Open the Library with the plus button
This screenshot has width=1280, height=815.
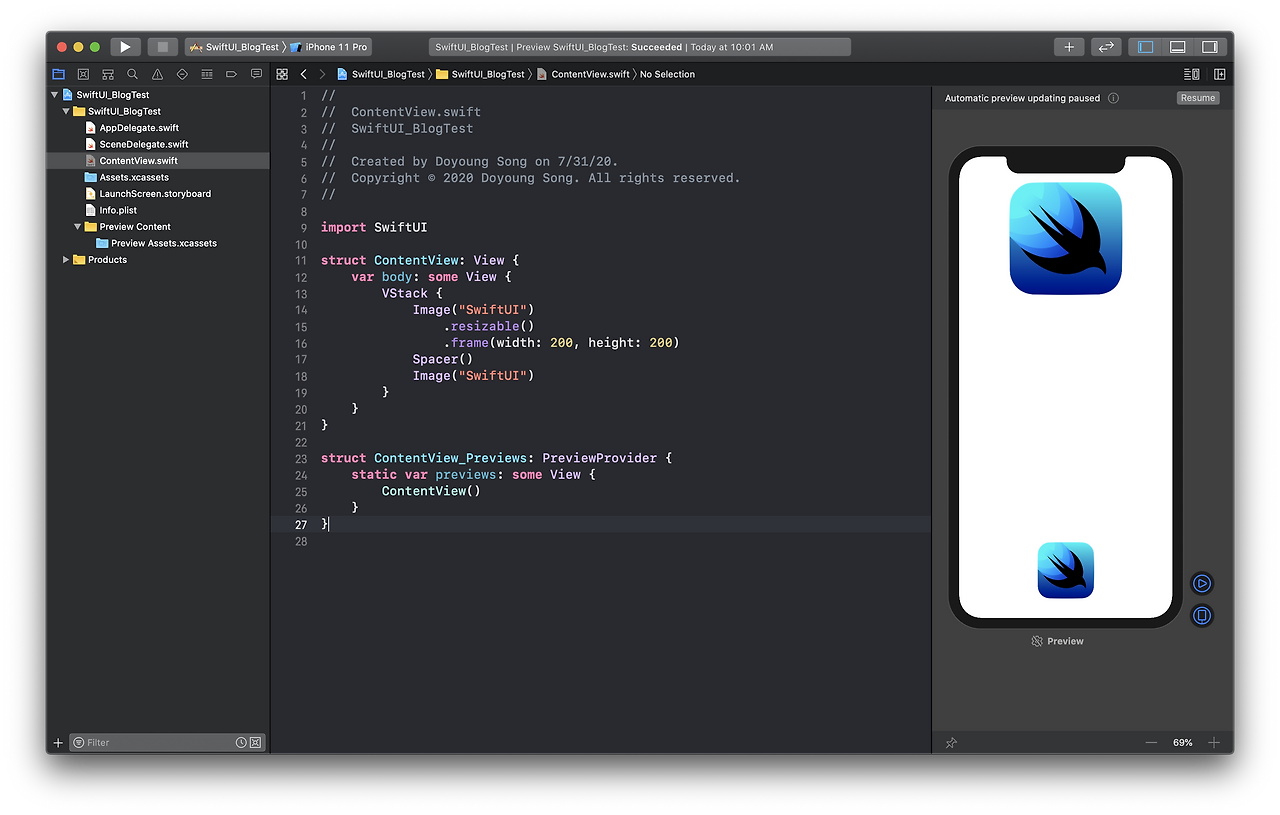click(x=1069, y=47)
